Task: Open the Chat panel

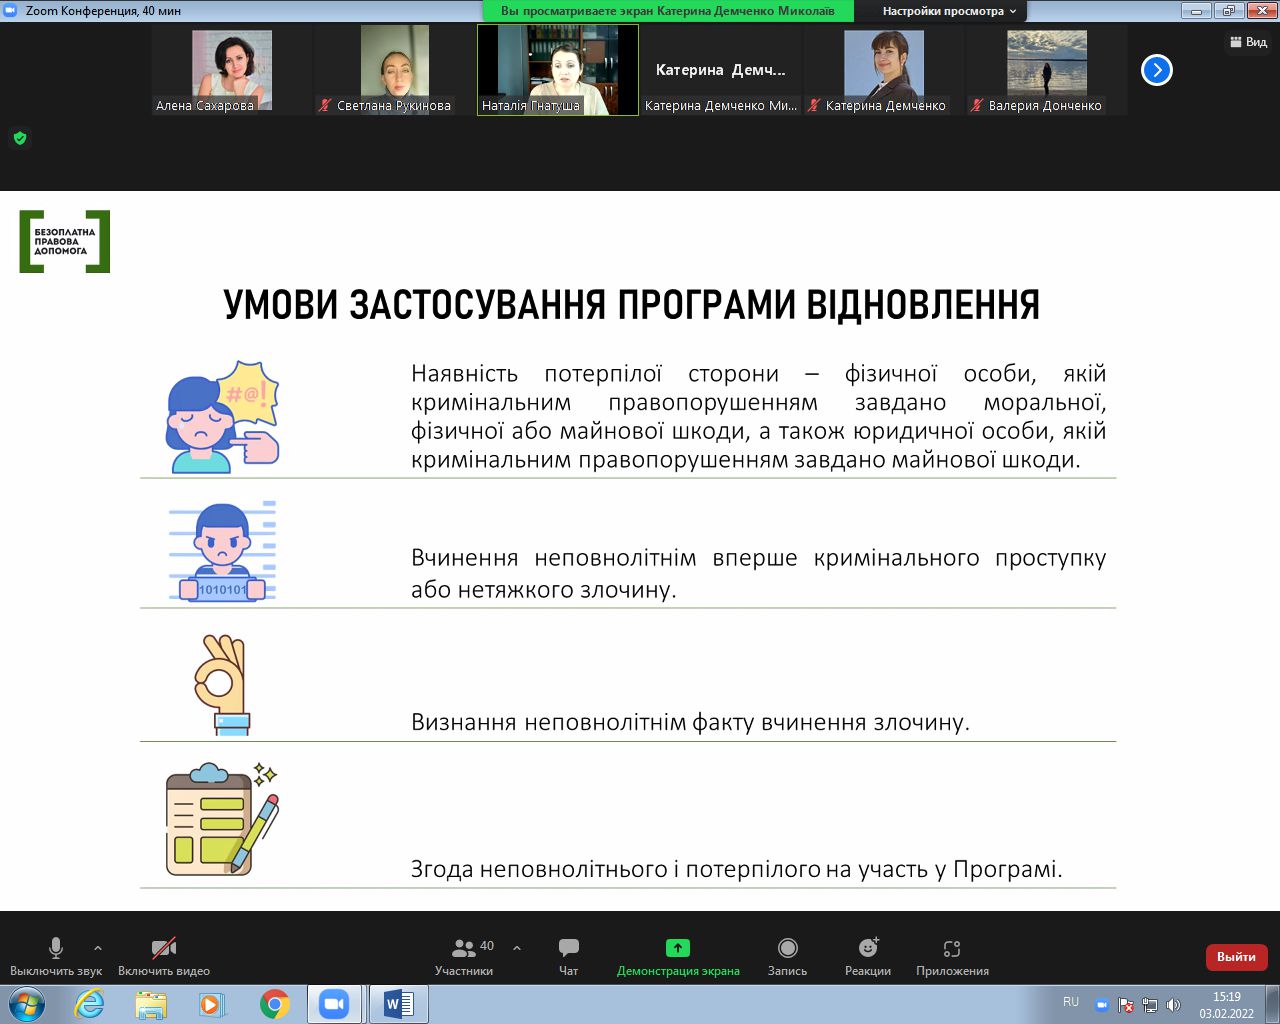Action: [568, 956]
